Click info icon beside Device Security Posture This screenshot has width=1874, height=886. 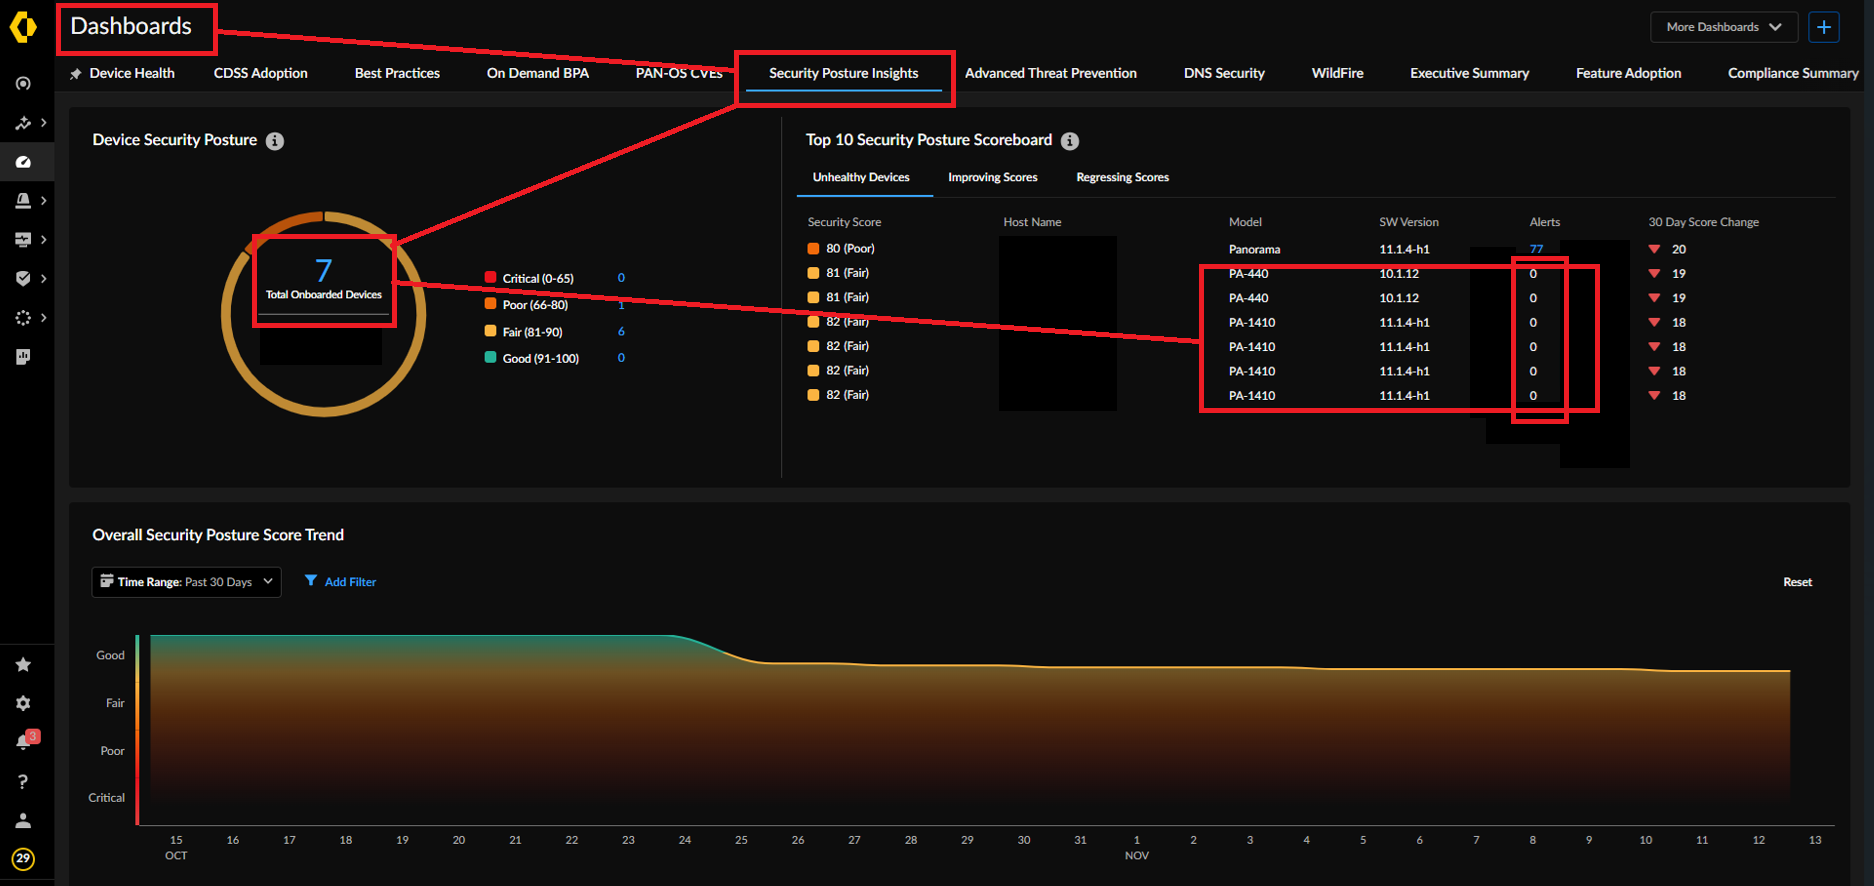(x=275, y=141)
